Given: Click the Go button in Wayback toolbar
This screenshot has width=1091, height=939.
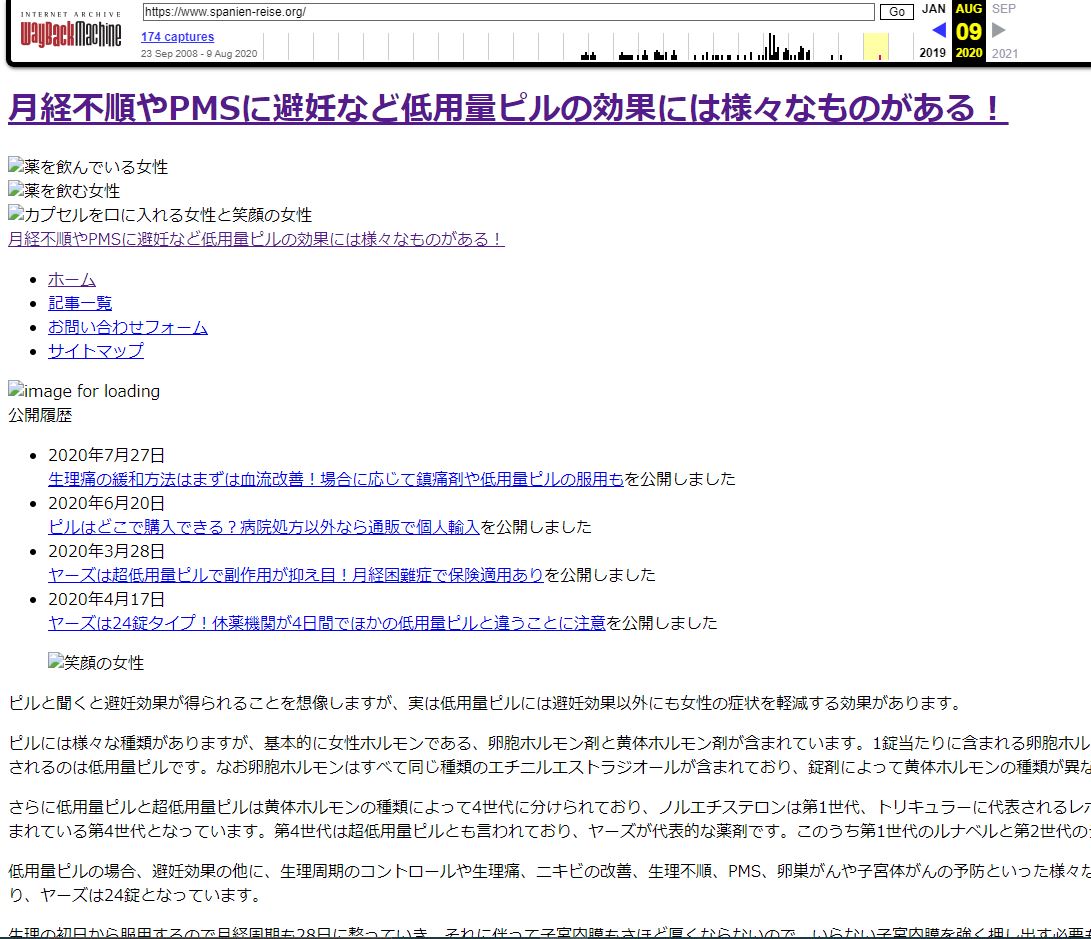Looking at the screenshot, I should point(896,12).
